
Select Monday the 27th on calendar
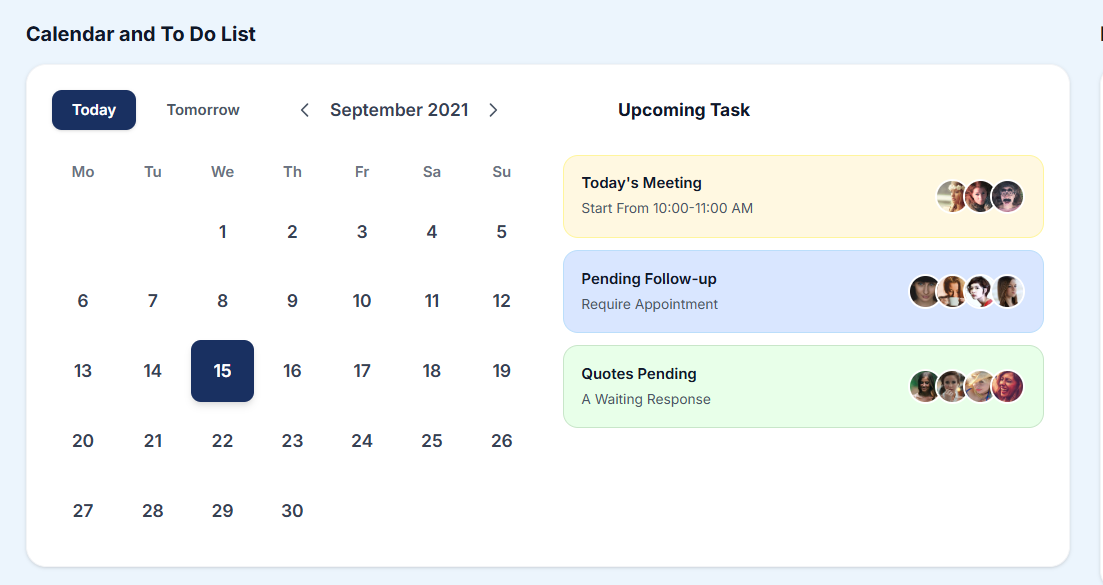[83, 511]
